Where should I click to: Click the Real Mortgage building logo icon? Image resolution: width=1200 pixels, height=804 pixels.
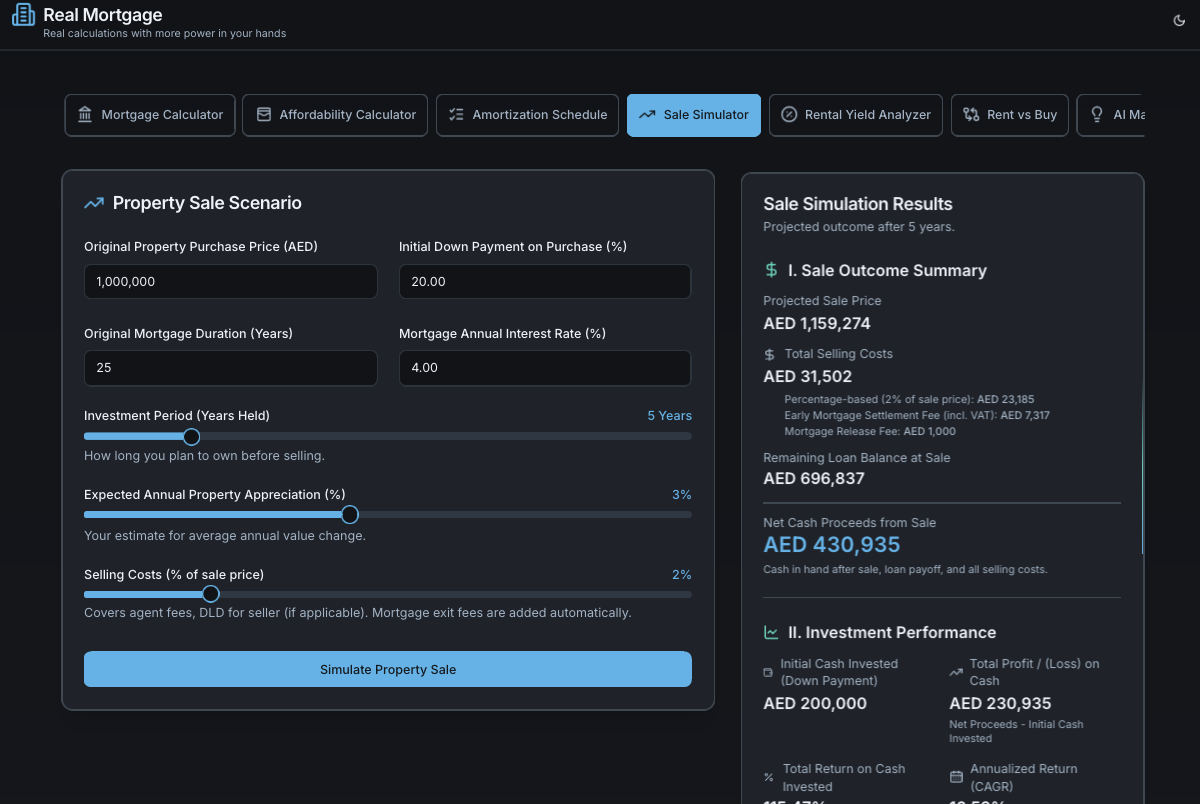click(x=23, y=16)
